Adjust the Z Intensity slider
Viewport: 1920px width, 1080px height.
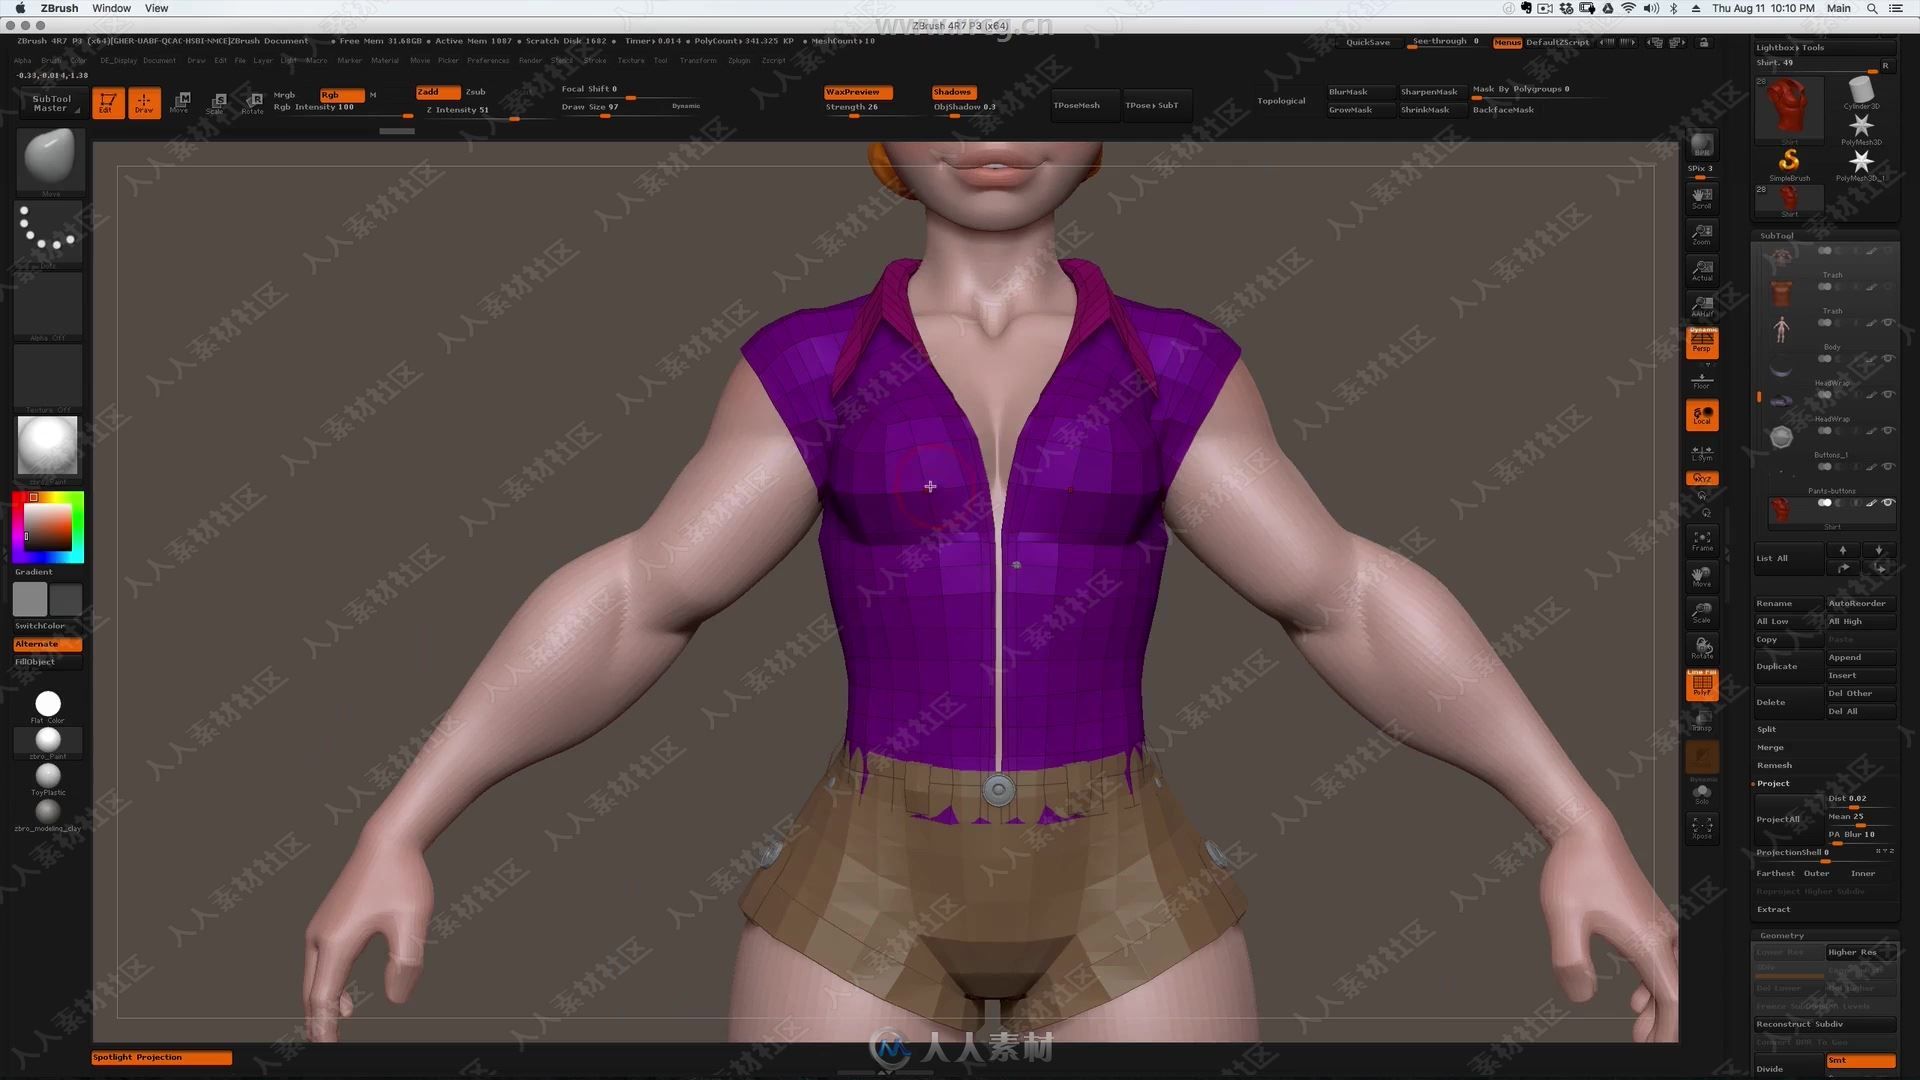[x=485, y=111]
